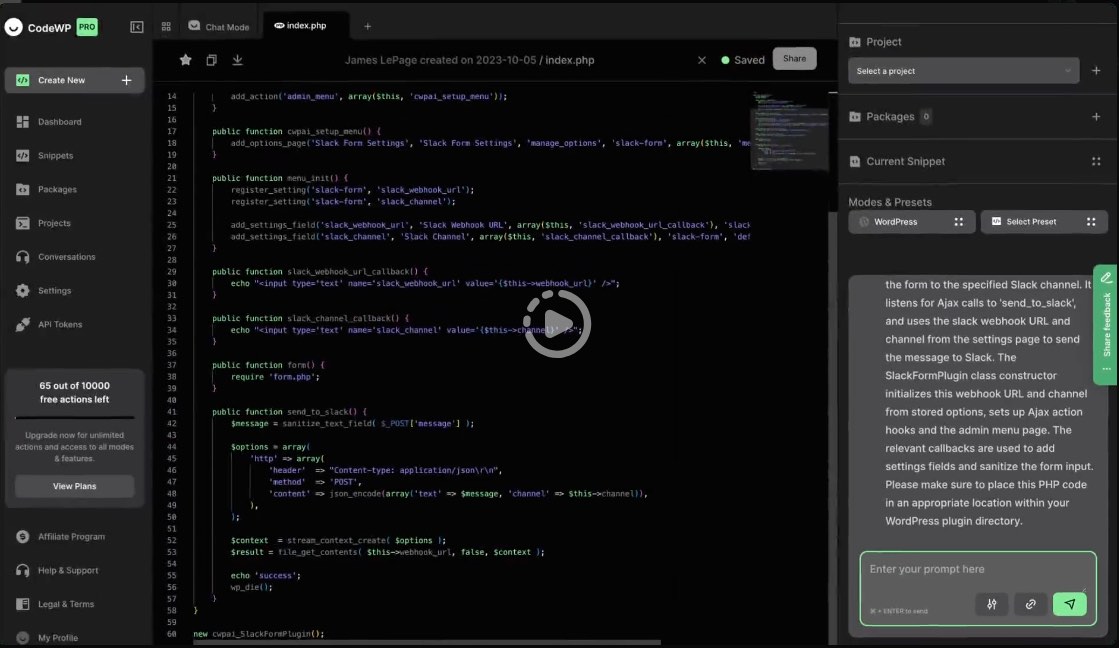
Task: Click the Saved status indicator
Action: point(743,60)
